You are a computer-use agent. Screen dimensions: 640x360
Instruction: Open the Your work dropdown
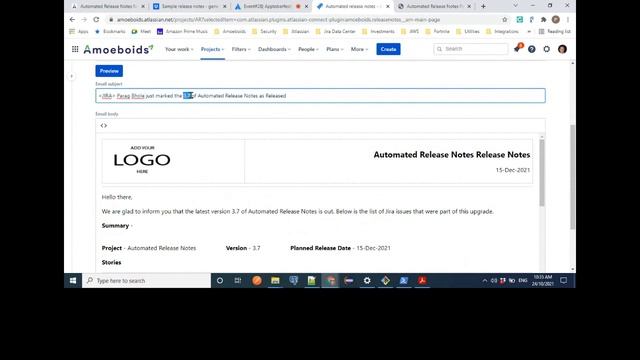tap(179, 49)
